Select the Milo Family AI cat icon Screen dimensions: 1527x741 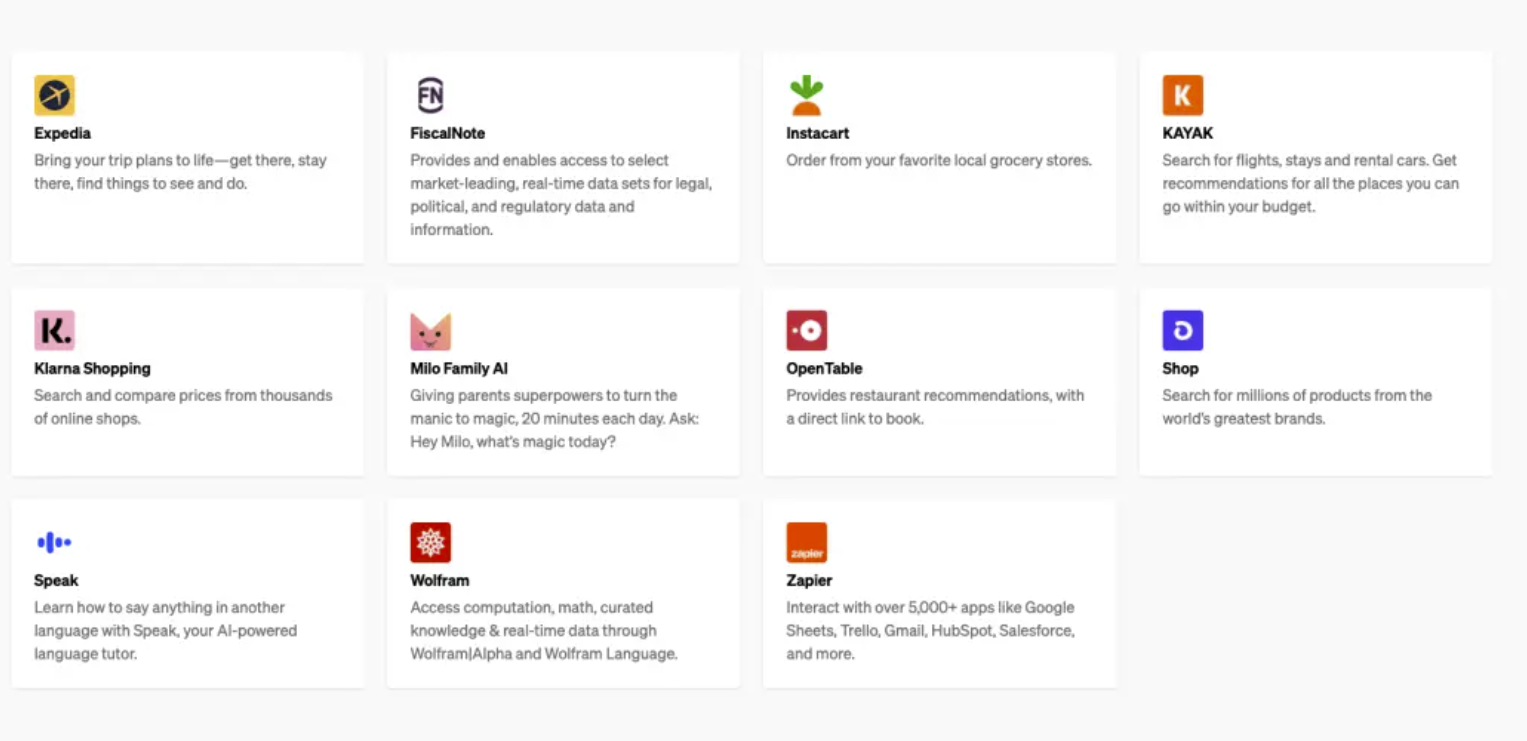tap(430, 331)
